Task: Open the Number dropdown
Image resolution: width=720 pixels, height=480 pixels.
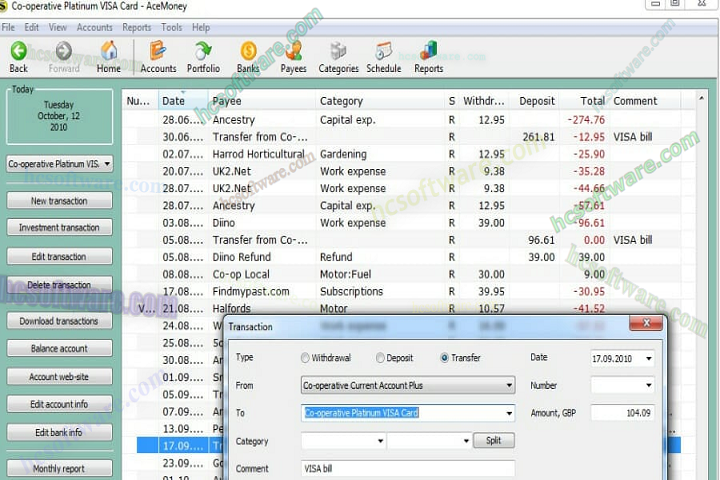Action: [x=648, y=385]
